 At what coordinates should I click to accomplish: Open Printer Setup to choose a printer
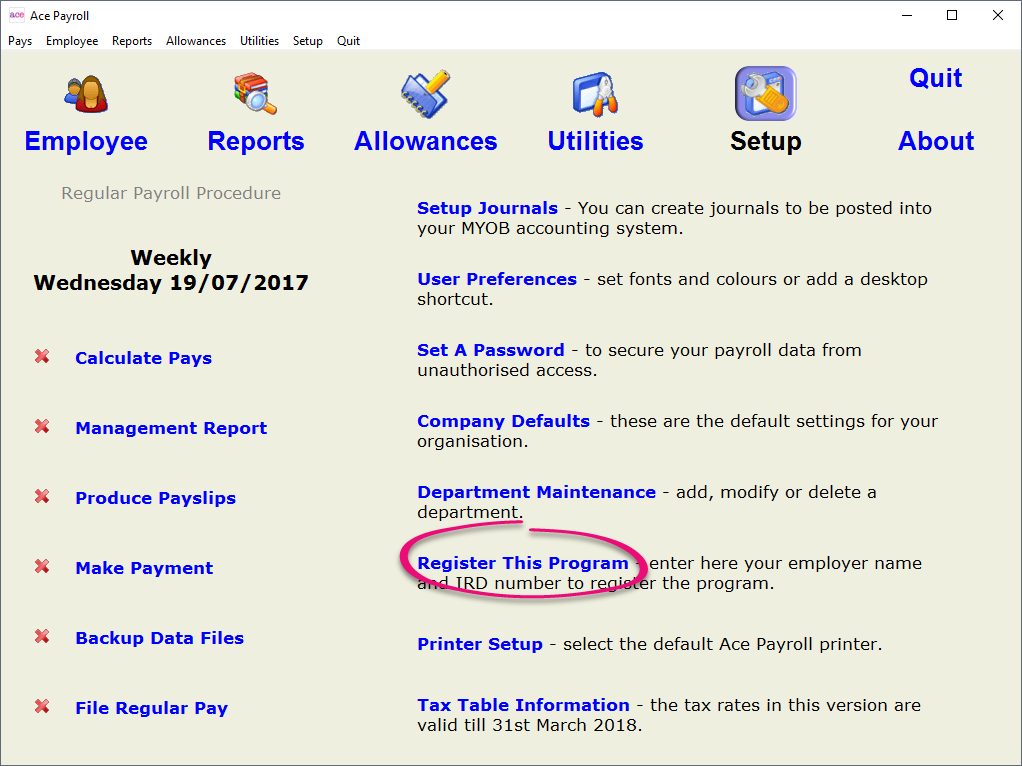click(x=479, y=644)
